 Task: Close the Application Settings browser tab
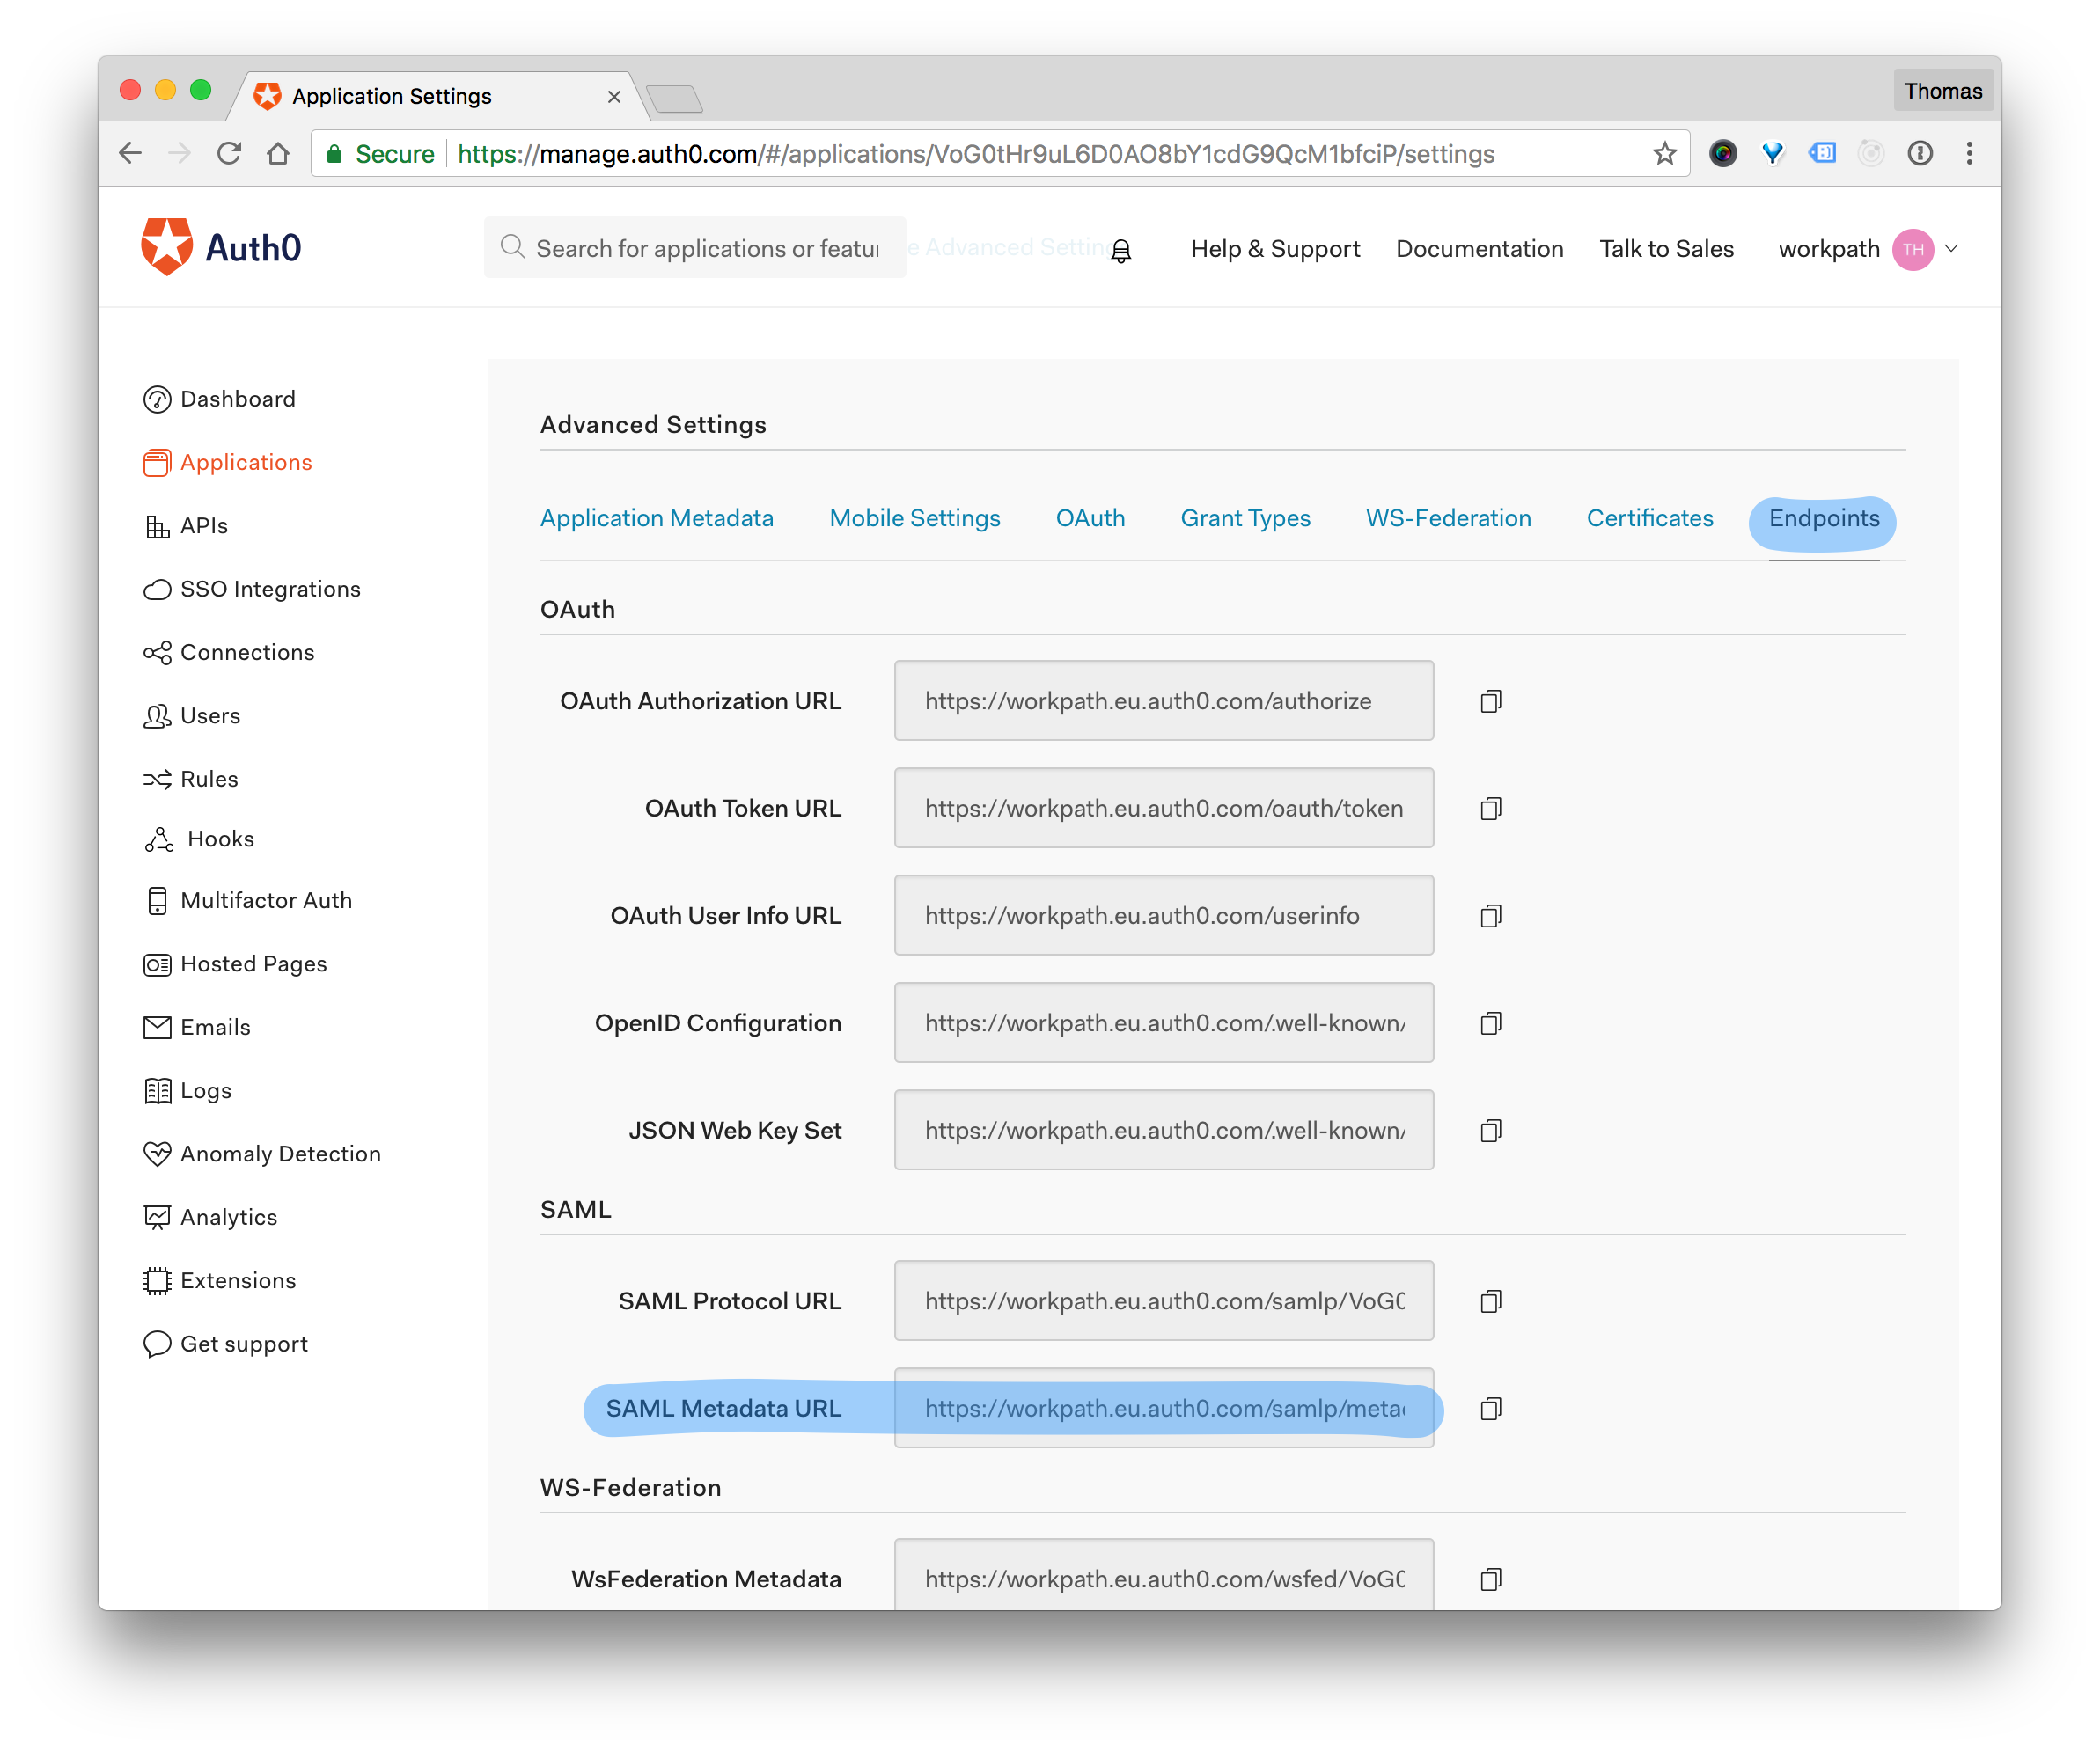pyautogui.click(x=614, y=97)
